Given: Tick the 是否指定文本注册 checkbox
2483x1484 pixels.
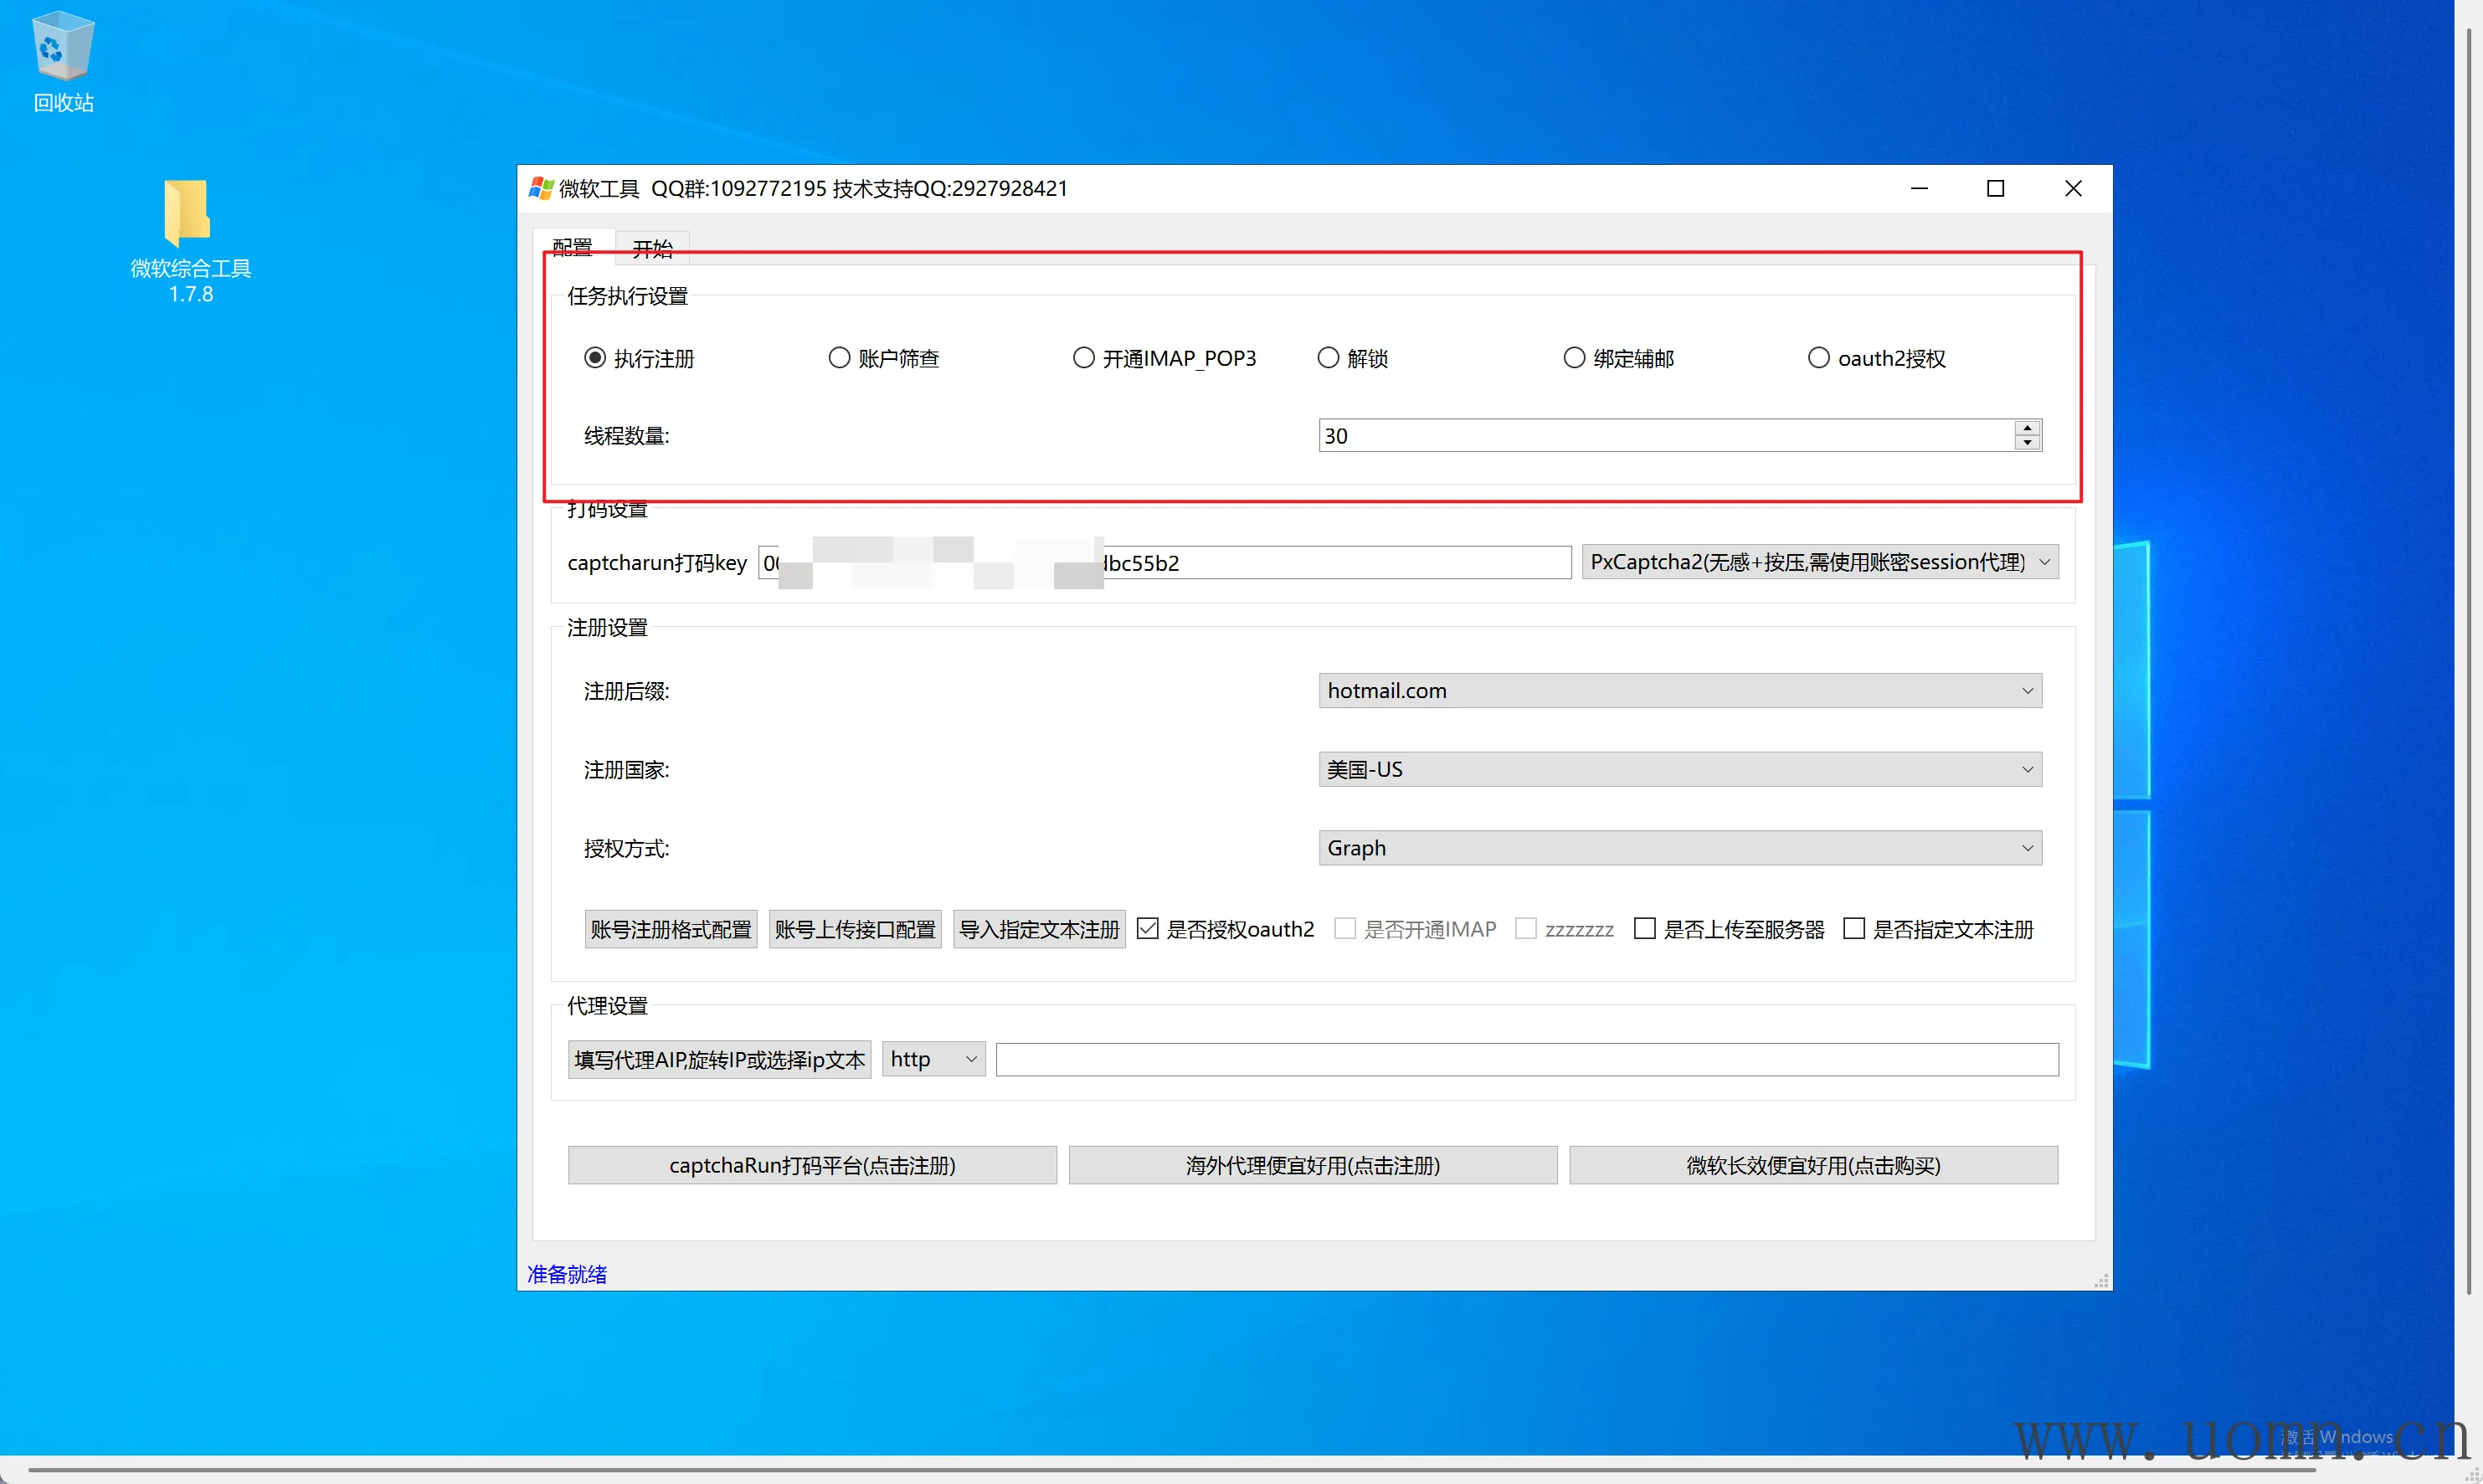Looking at the screenshot, I should (1853, 929).
